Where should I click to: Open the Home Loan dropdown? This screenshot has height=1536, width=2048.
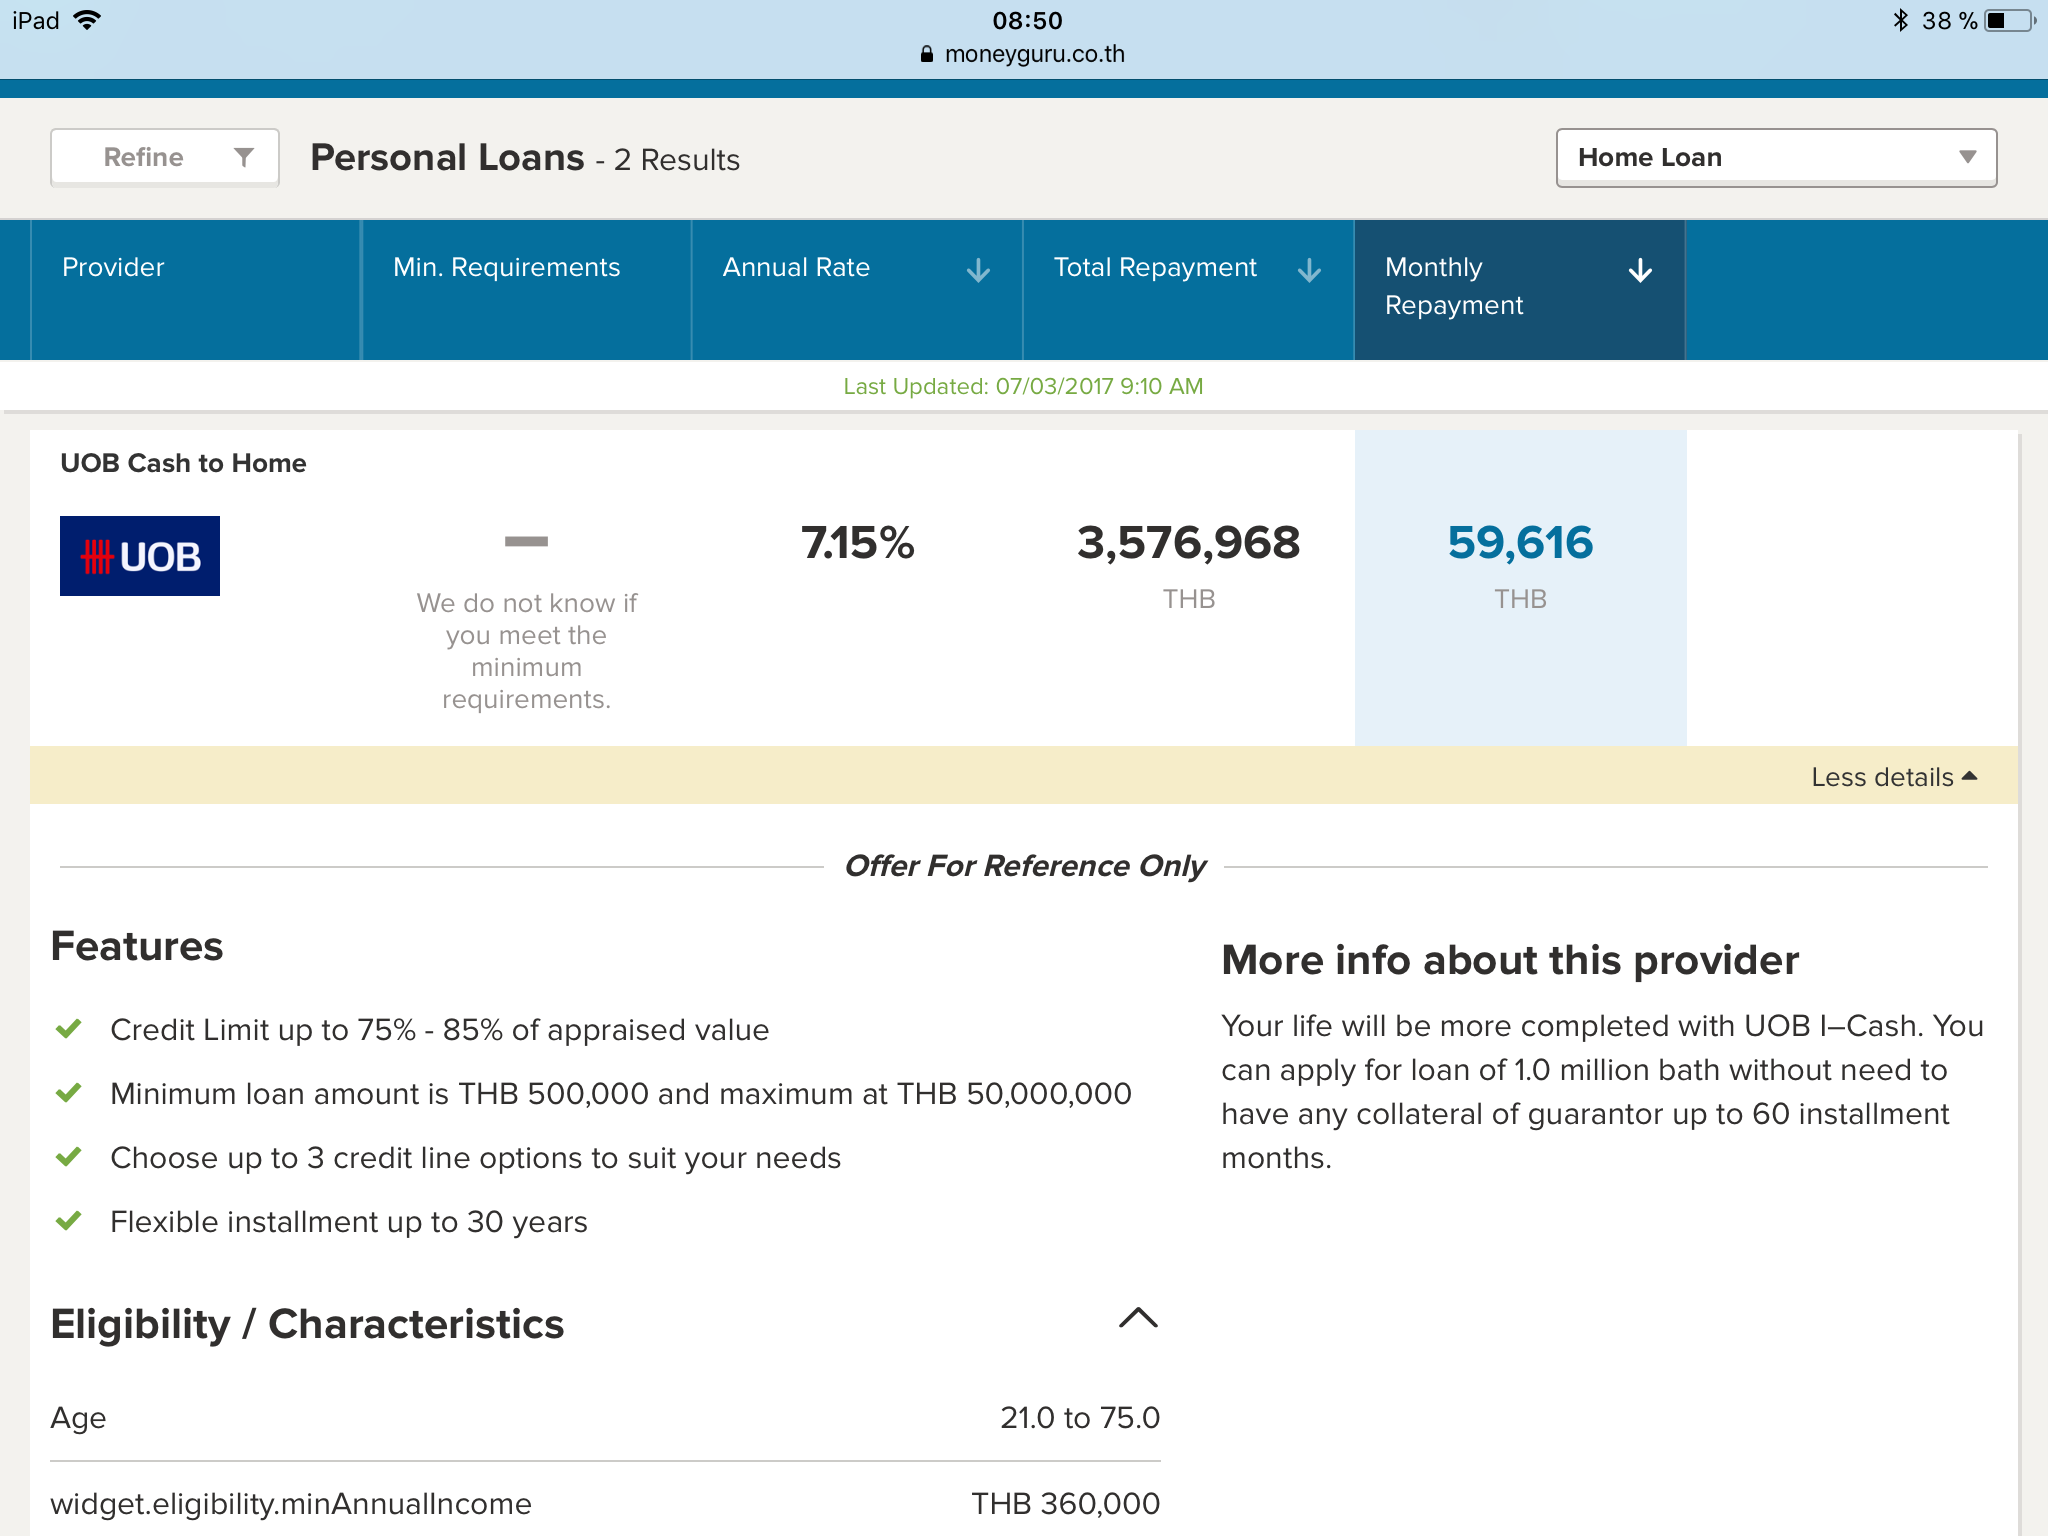[x=1776, y=157]
